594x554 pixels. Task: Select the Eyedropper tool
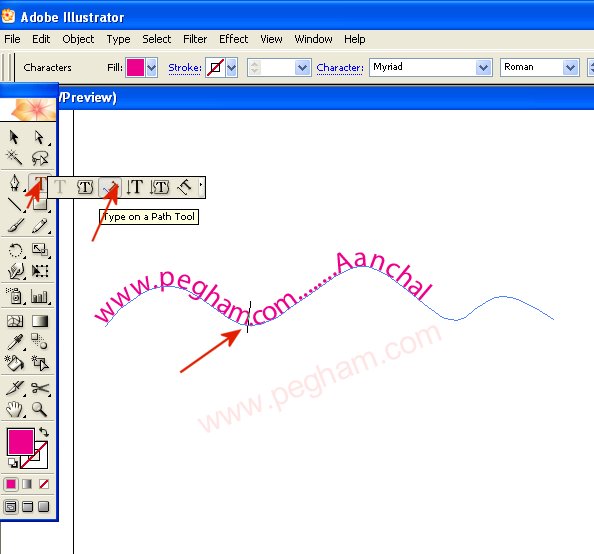(x=14, y=342)
